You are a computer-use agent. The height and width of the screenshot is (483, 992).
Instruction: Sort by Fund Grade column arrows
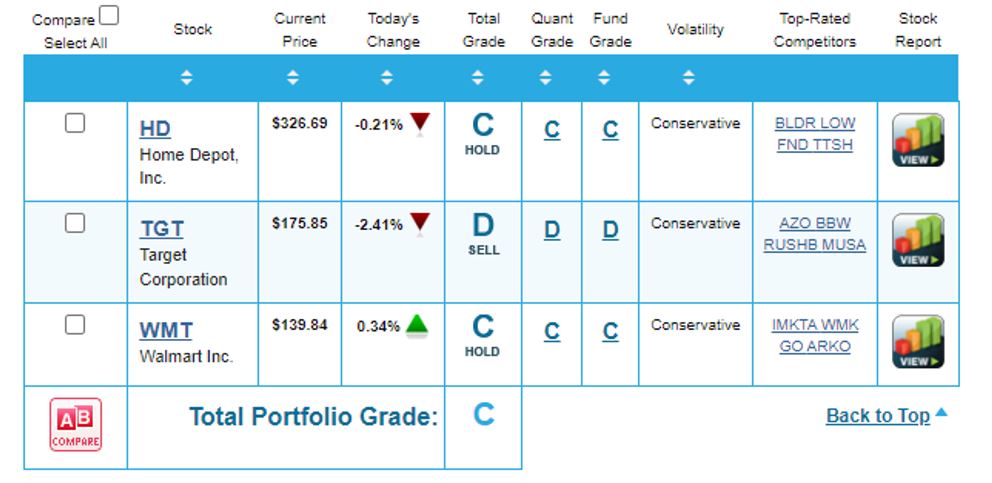603,78
